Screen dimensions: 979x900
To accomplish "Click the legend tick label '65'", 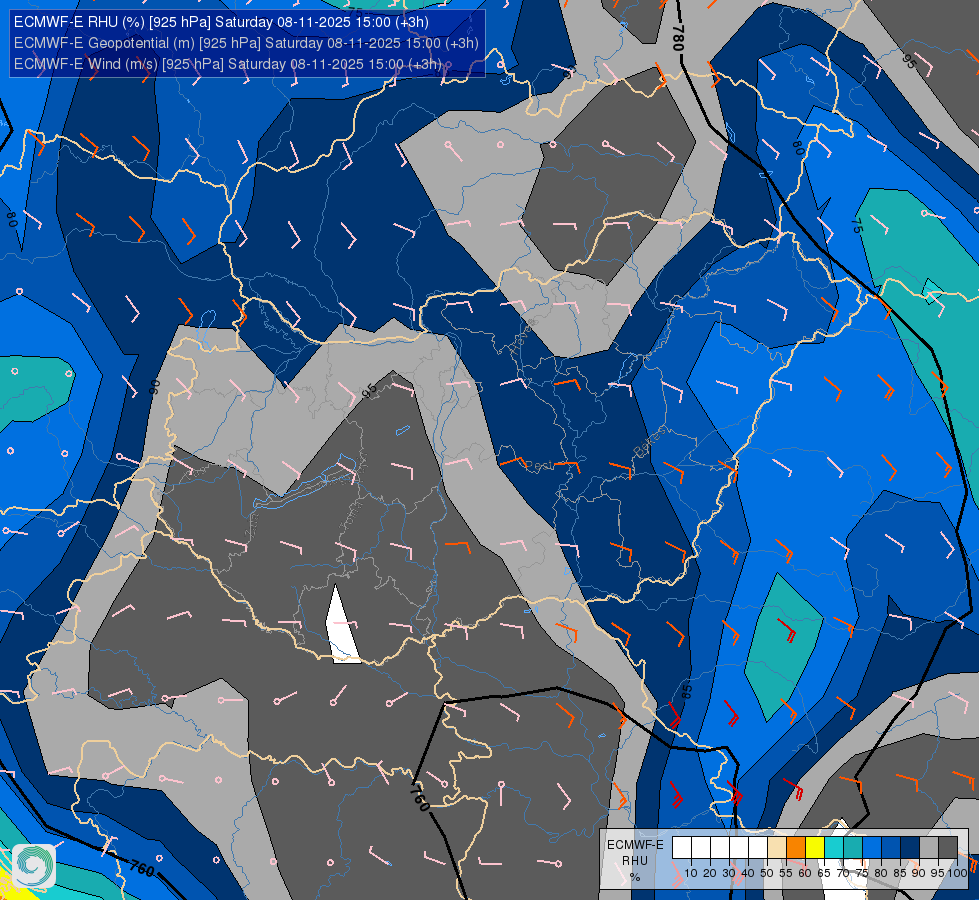I will pyautogui.click(x=824, y=873).
